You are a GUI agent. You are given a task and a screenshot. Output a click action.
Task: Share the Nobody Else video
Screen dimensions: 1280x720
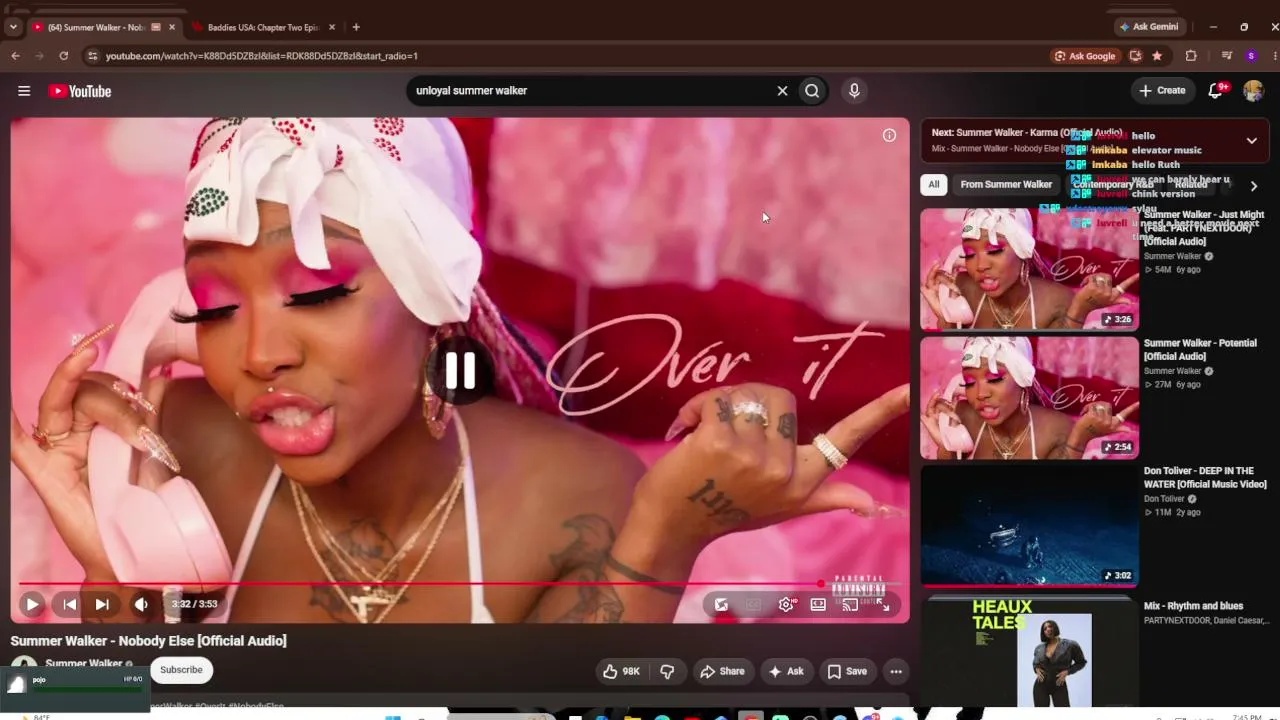[x=722, y=671]
